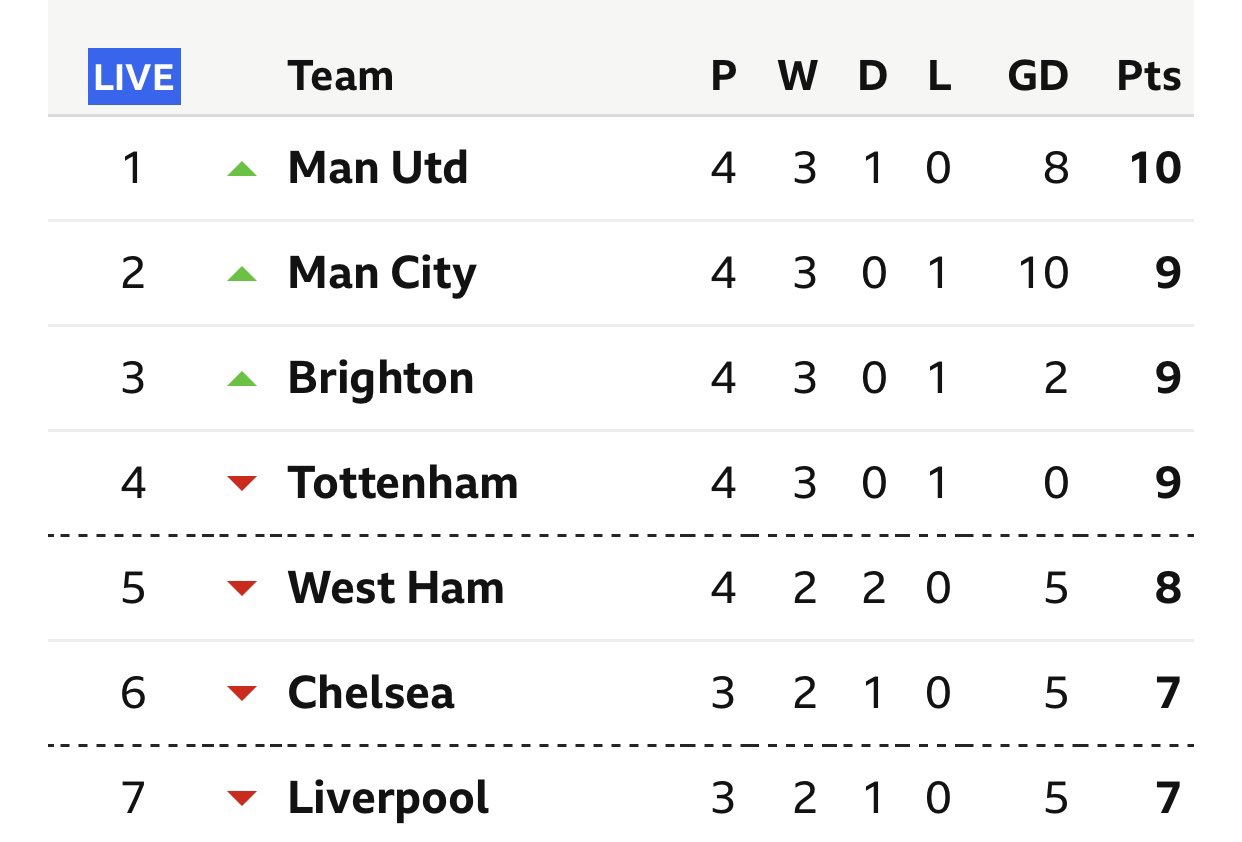This screenshot has height=842, width=1242.
Task: Select the Brighton team name
Action: point(381,380)
